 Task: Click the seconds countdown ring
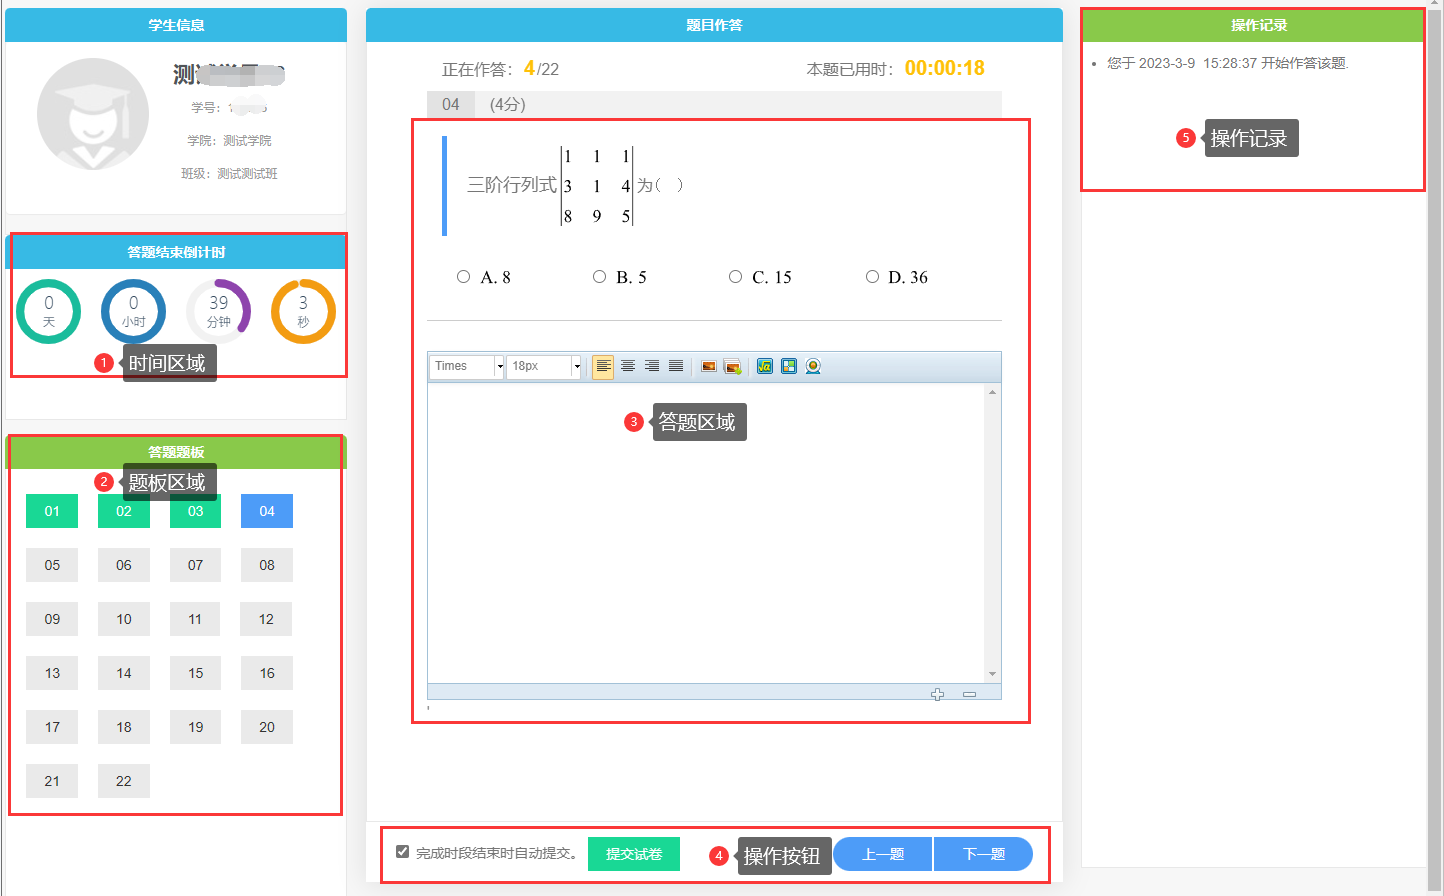pyautogui.click(x=303, y=311)
